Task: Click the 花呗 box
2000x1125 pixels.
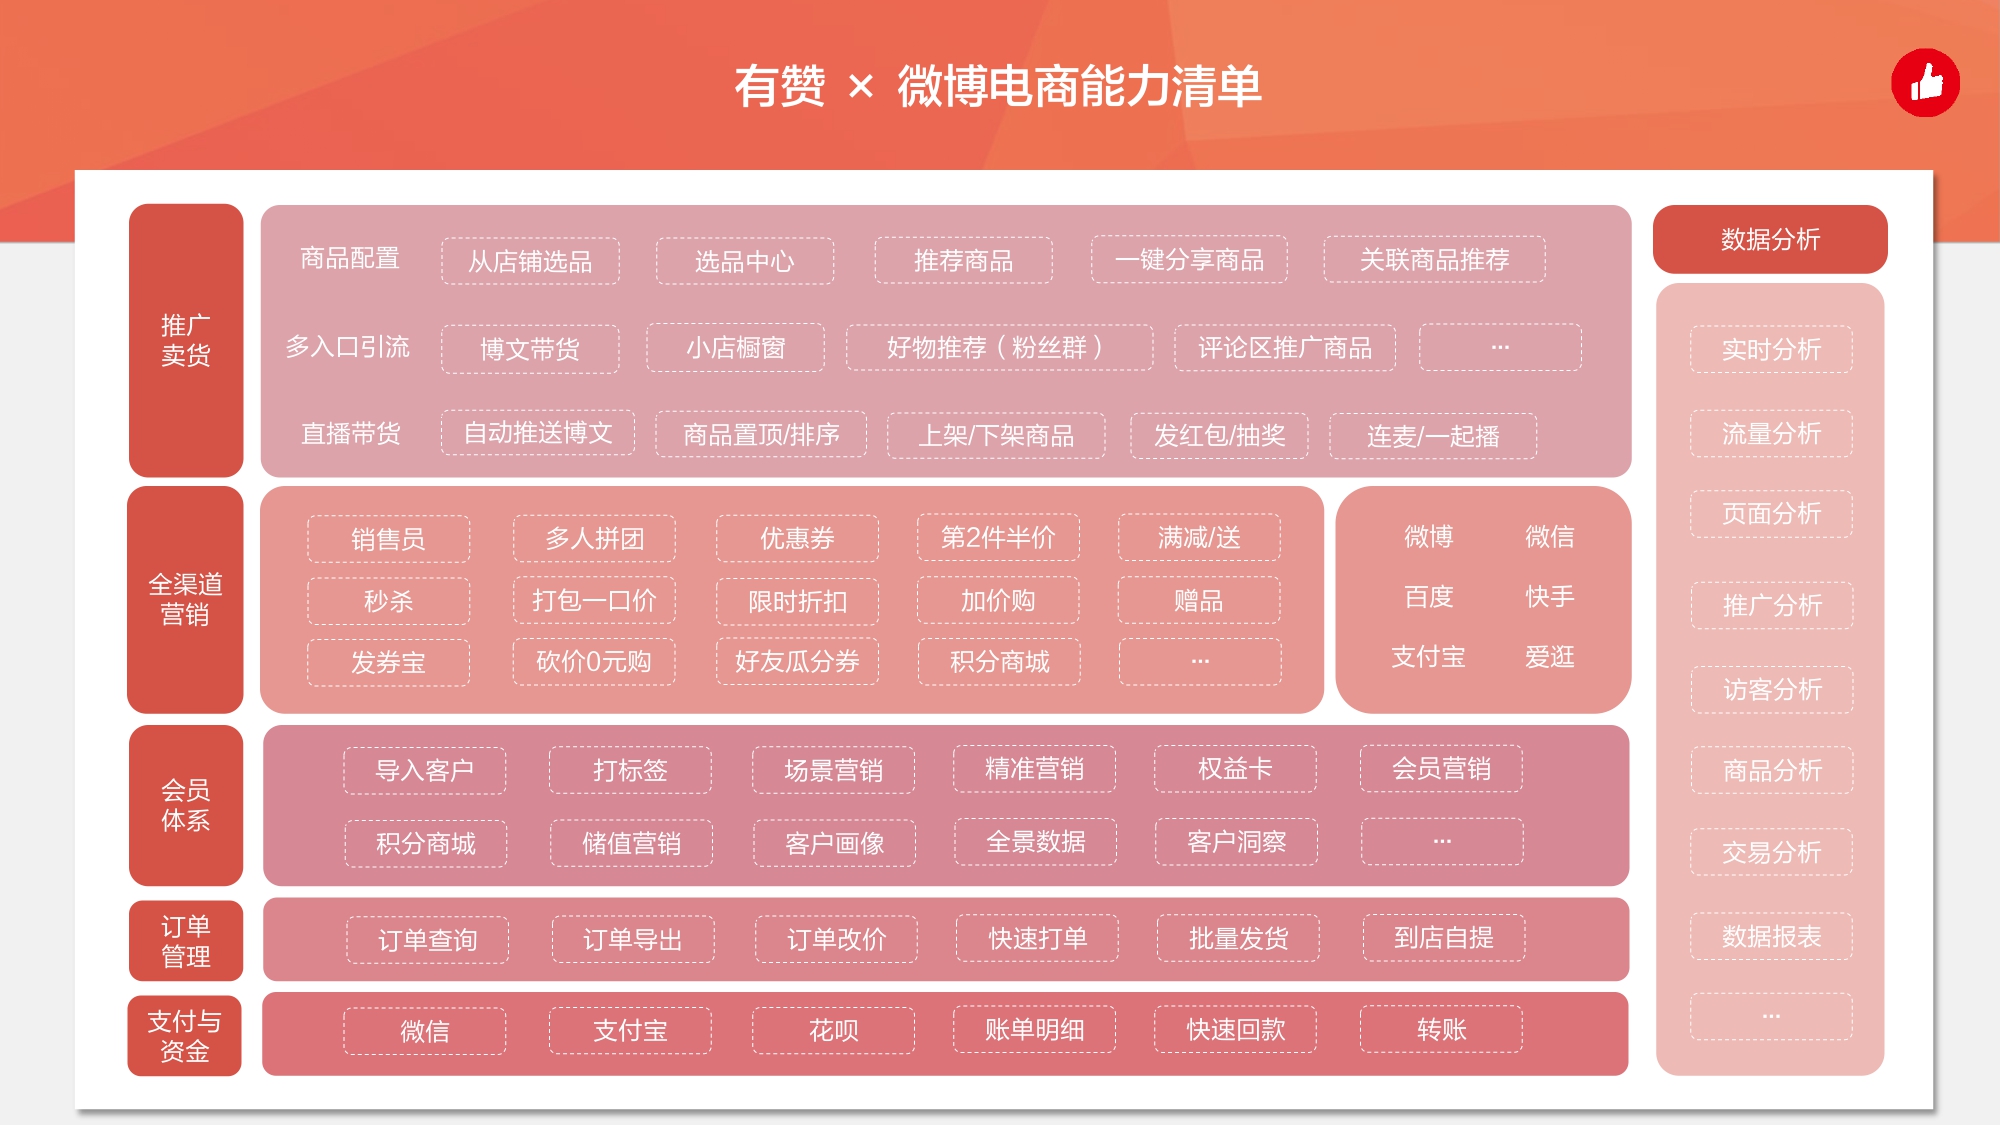Action: (833, 1030)
